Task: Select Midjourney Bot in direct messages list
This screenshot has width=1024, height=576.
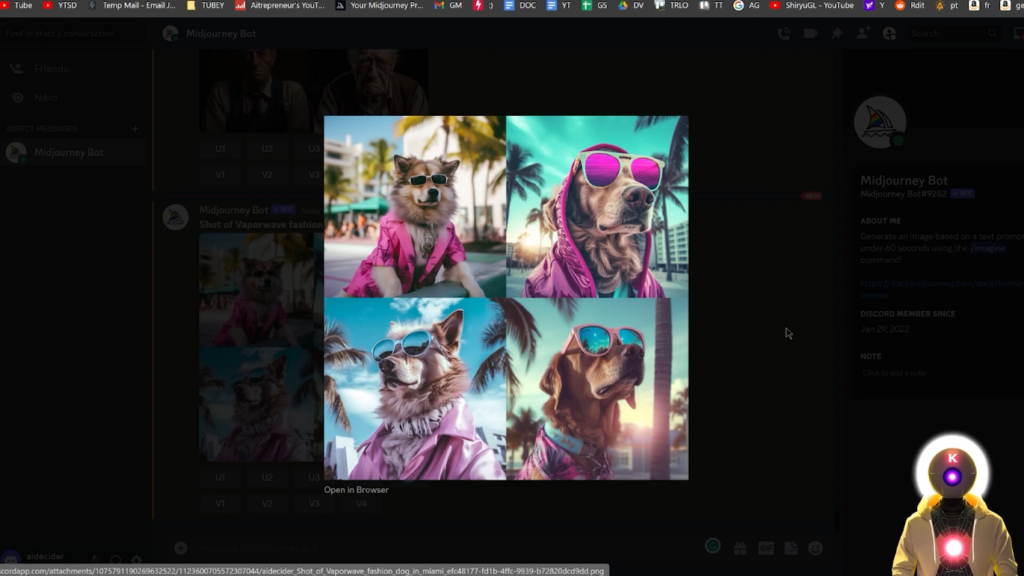Action: pyautogui.click(x=74, y=152)
